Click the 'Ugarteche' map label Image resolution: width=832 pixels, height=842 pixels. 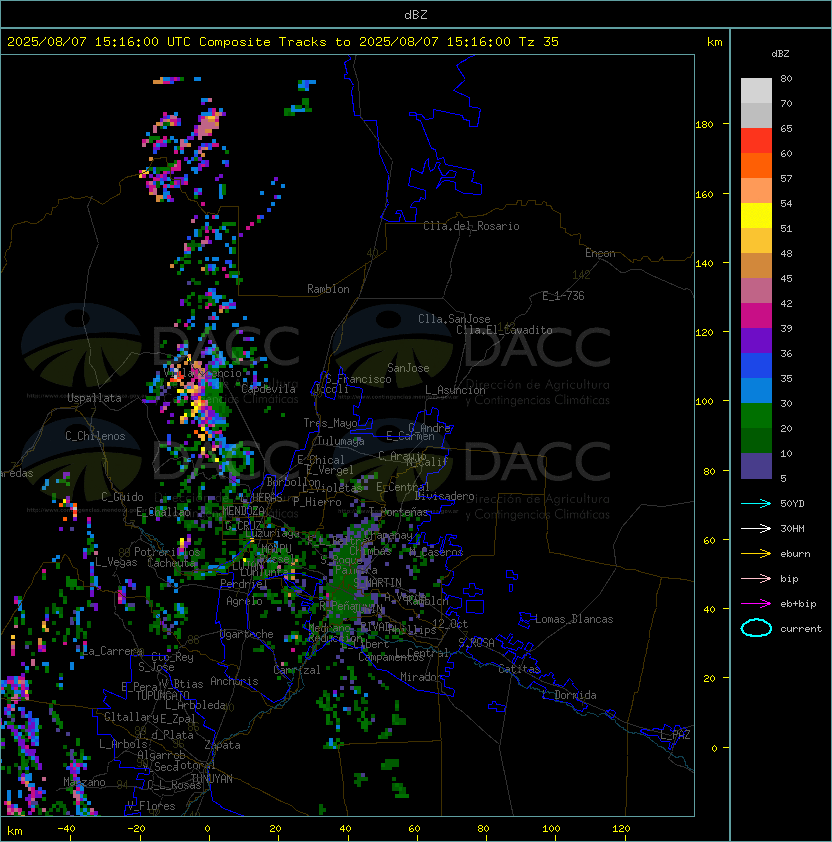point(246,634)
